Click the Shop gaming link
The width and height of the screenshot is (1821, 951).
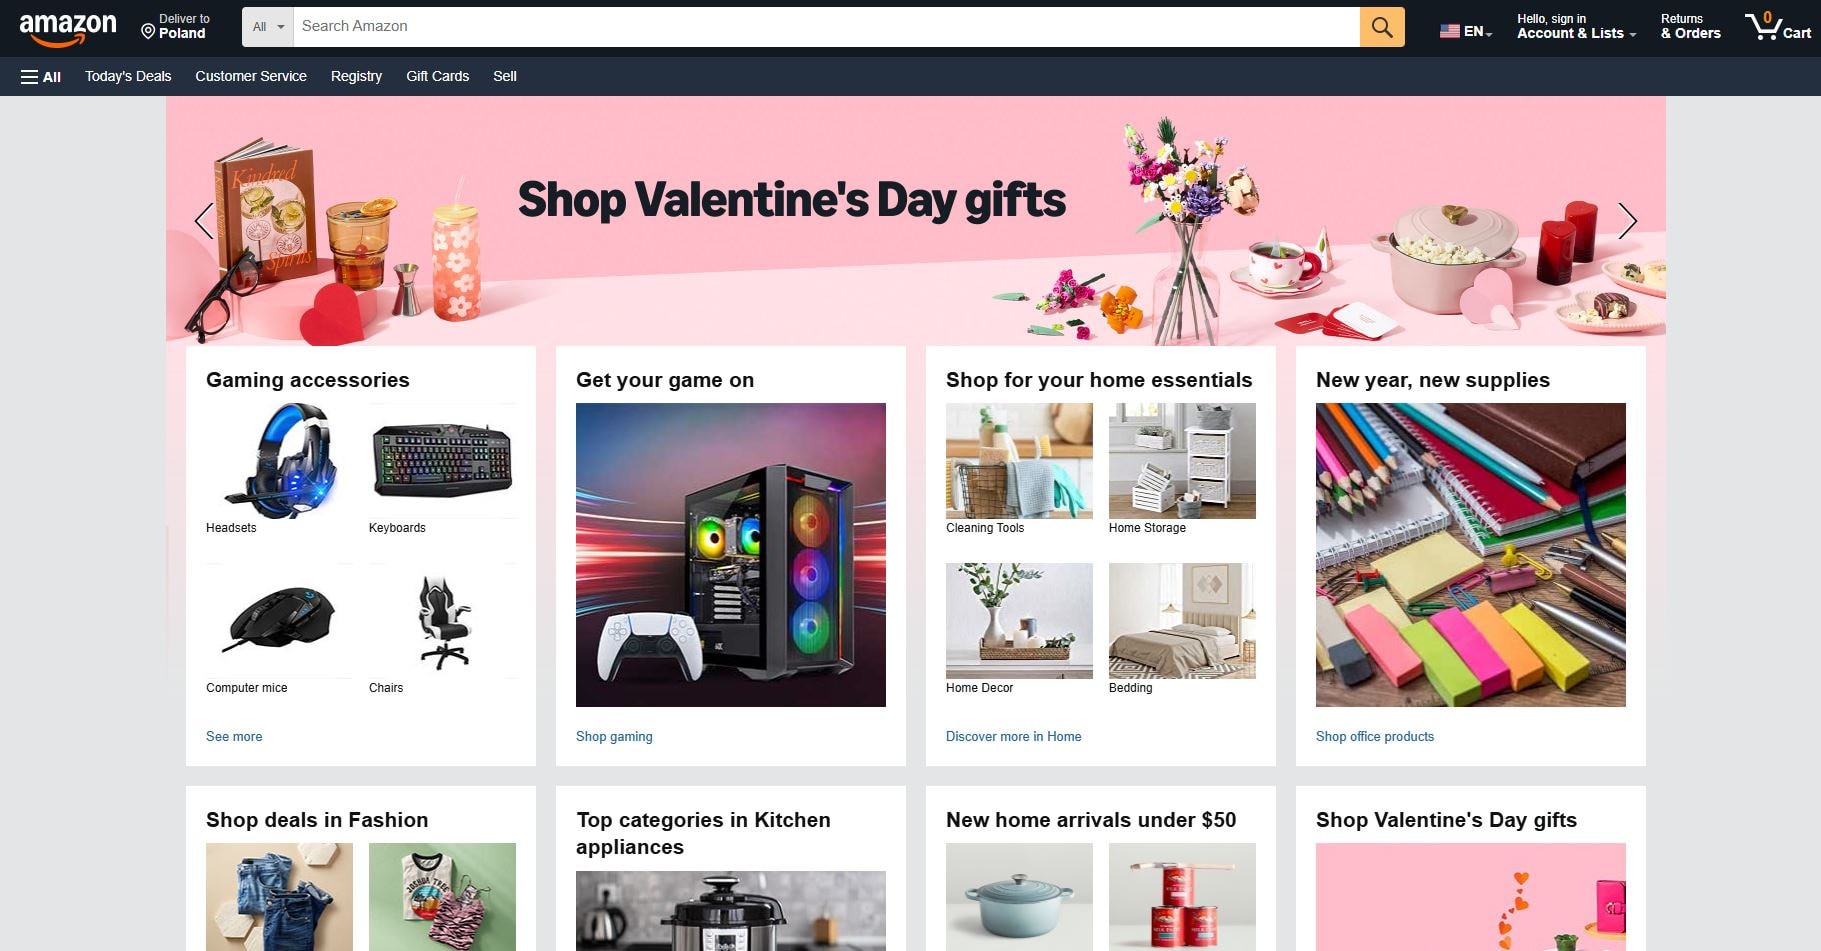(614, 736)
